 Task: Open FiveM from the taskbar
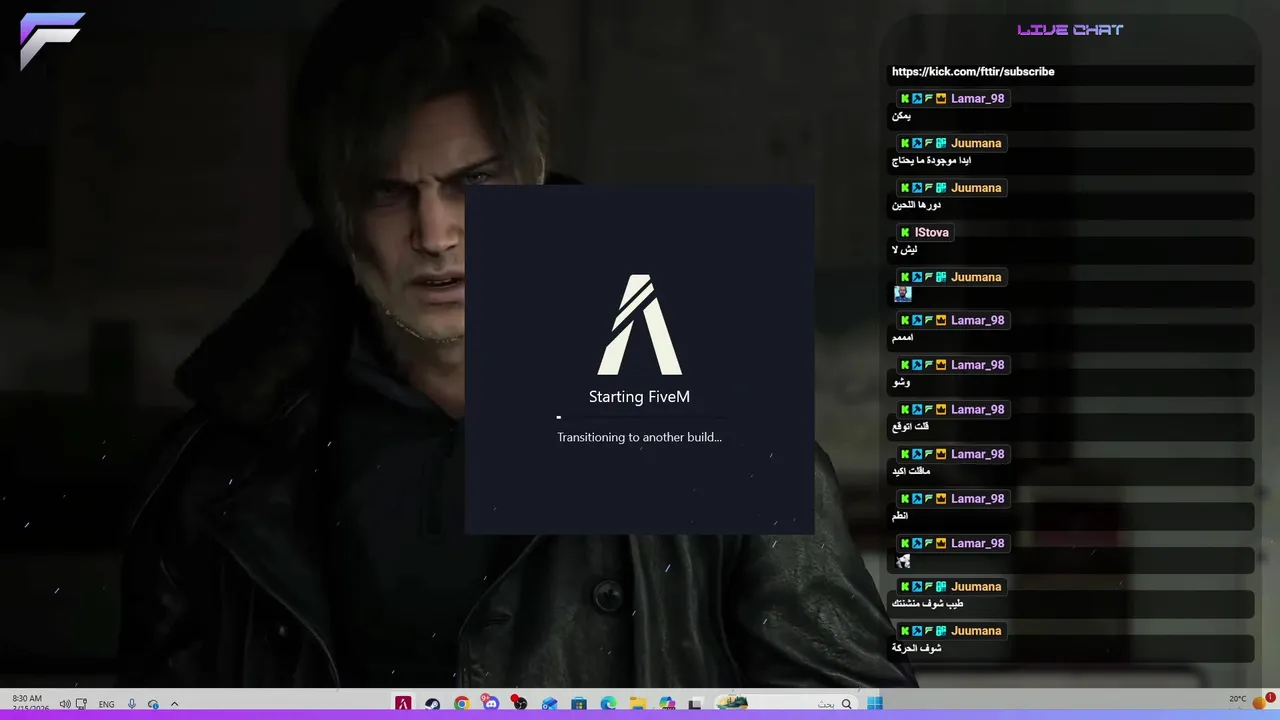point(403,704)
